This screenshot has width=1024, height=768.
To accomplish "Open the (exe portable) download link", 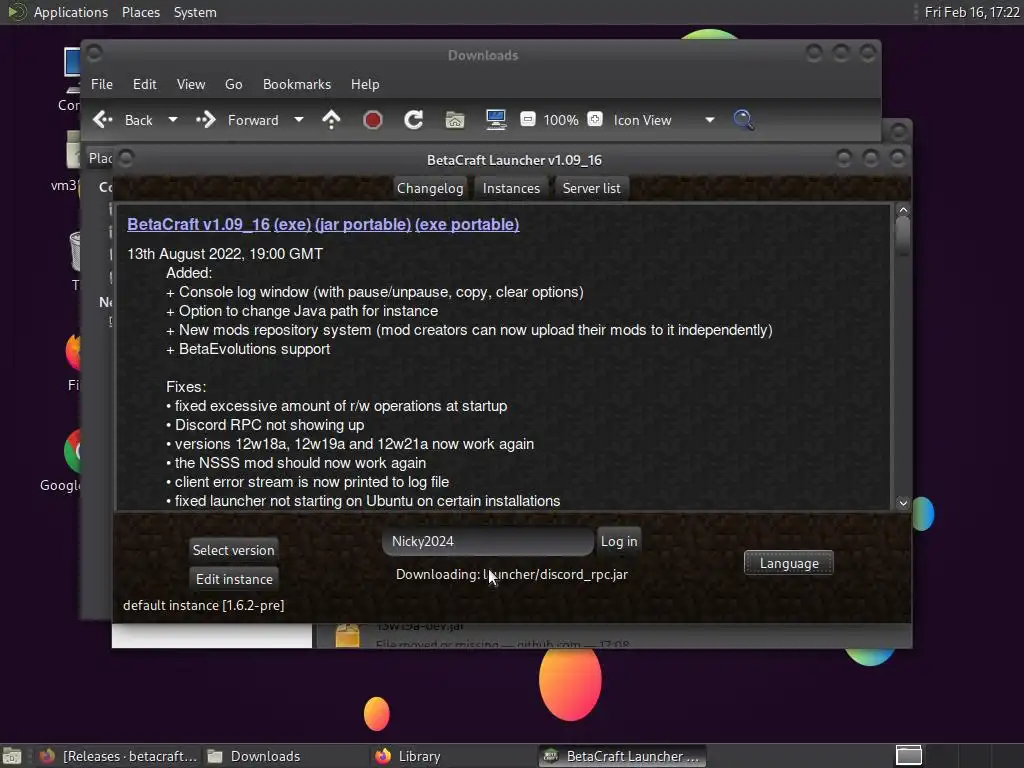I will [x=467, y=225].
